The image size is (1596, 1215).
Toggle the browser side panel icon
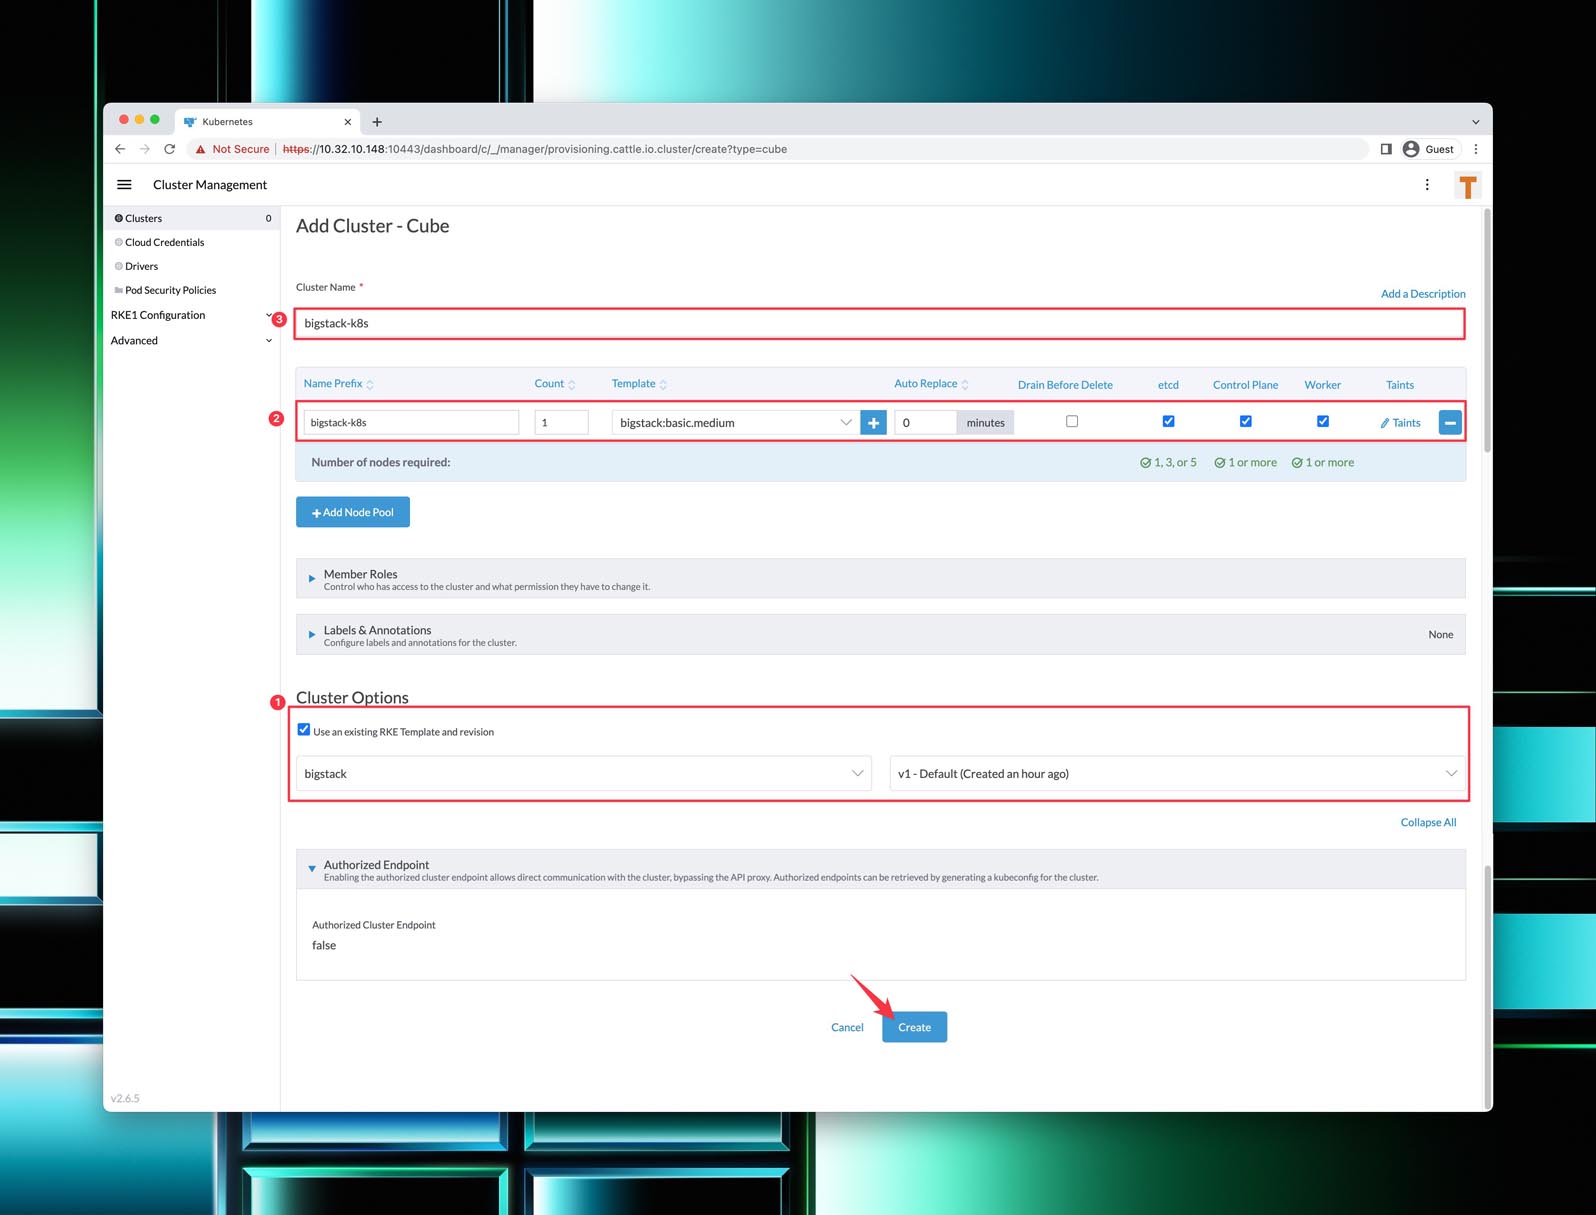tap(1386, 149)
